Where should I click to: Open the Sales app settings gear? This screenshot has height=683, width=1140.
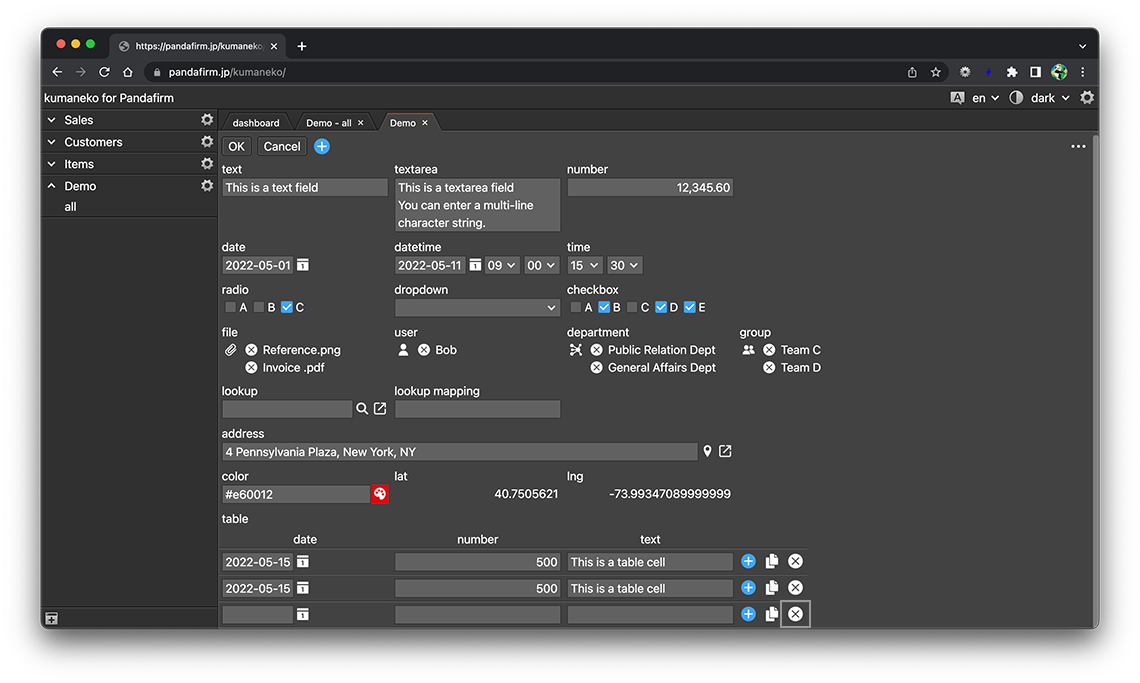click(x=207, y=120)
